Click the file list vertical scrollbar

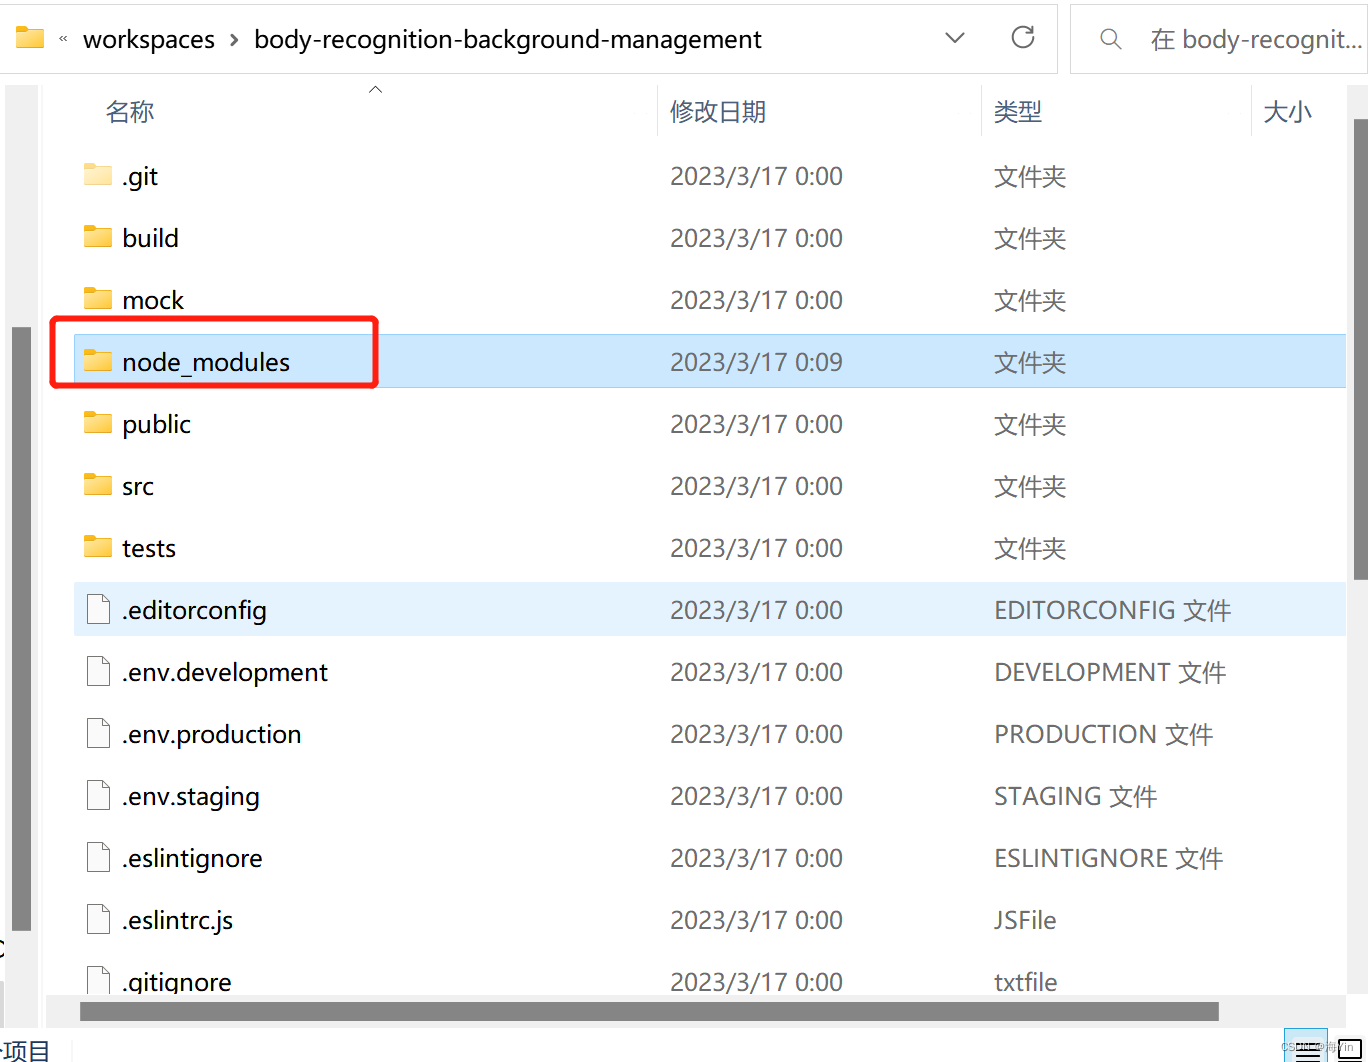point(1360,349)
